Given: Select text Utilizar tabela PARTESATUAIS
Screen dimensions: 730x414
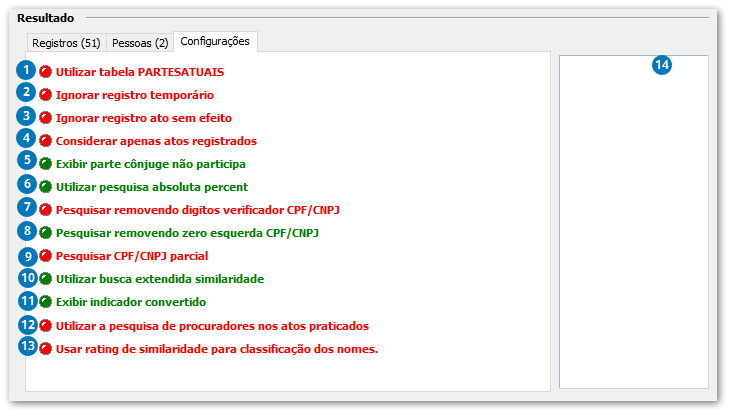Looking at the screenshot, I should pos(140,72).
